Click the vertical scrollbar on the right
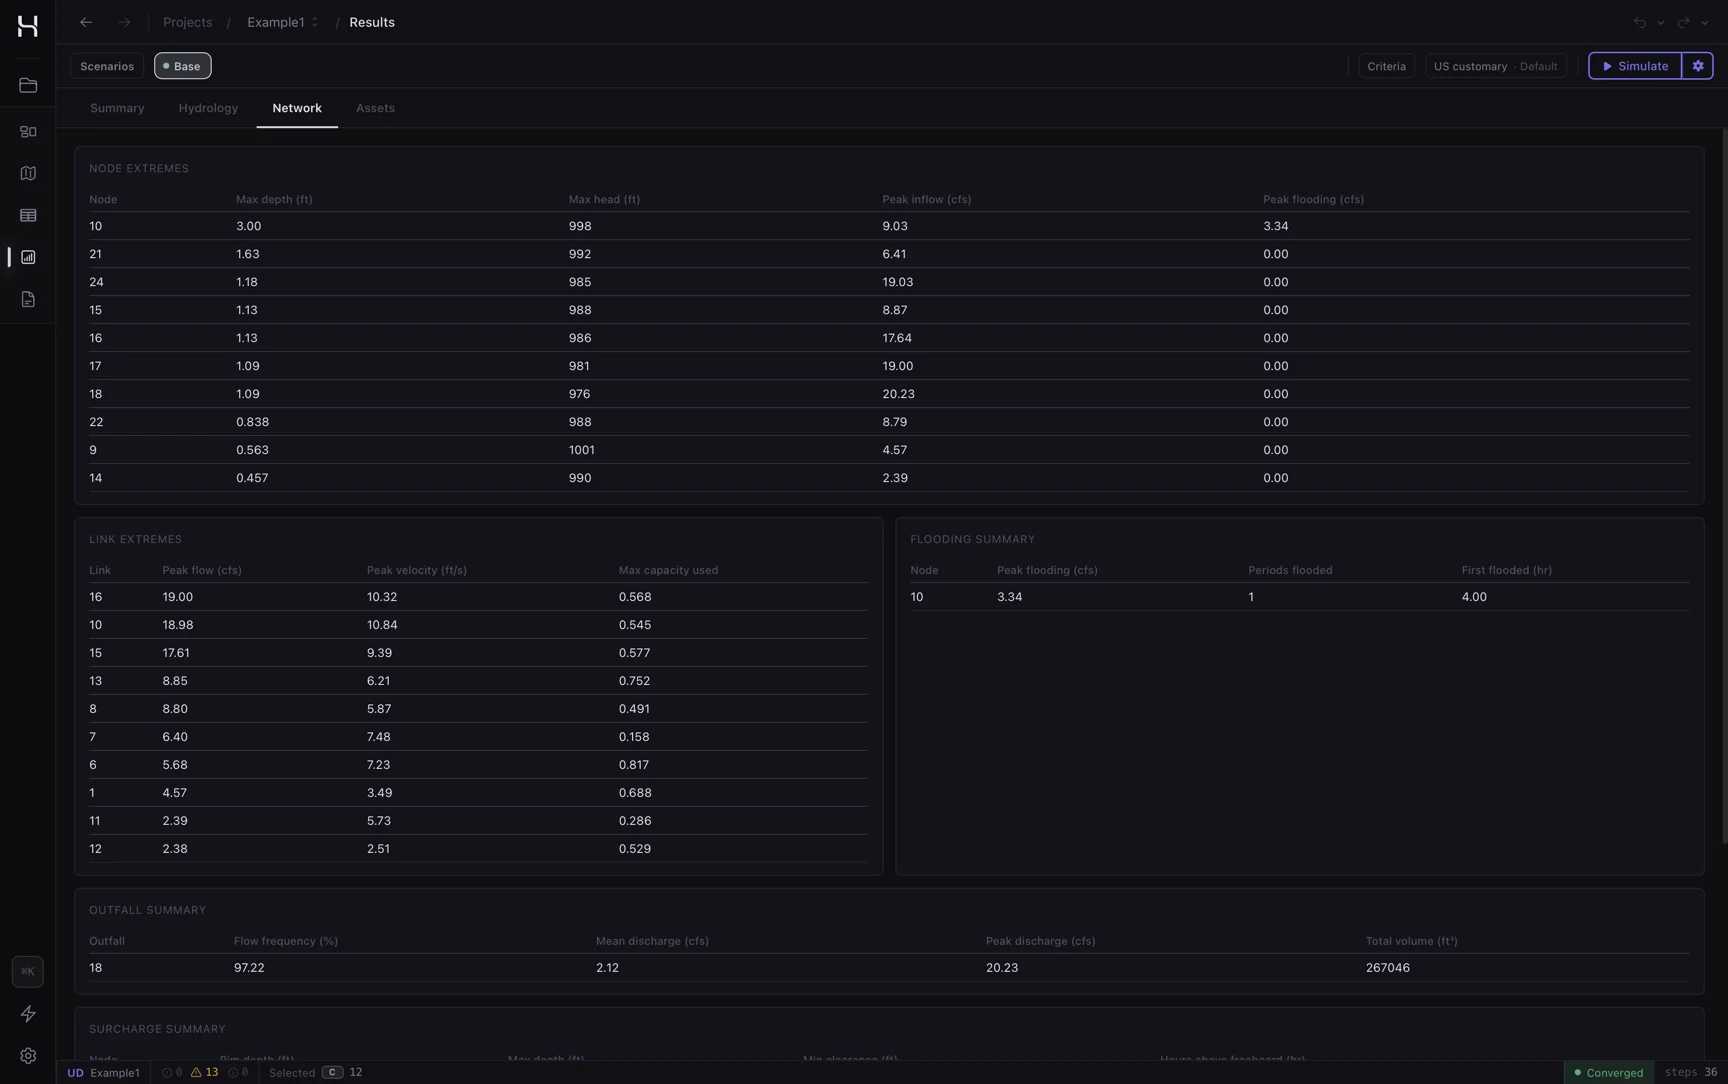Viewport: 1728px width, 1084px height. tap(1724, 486)
